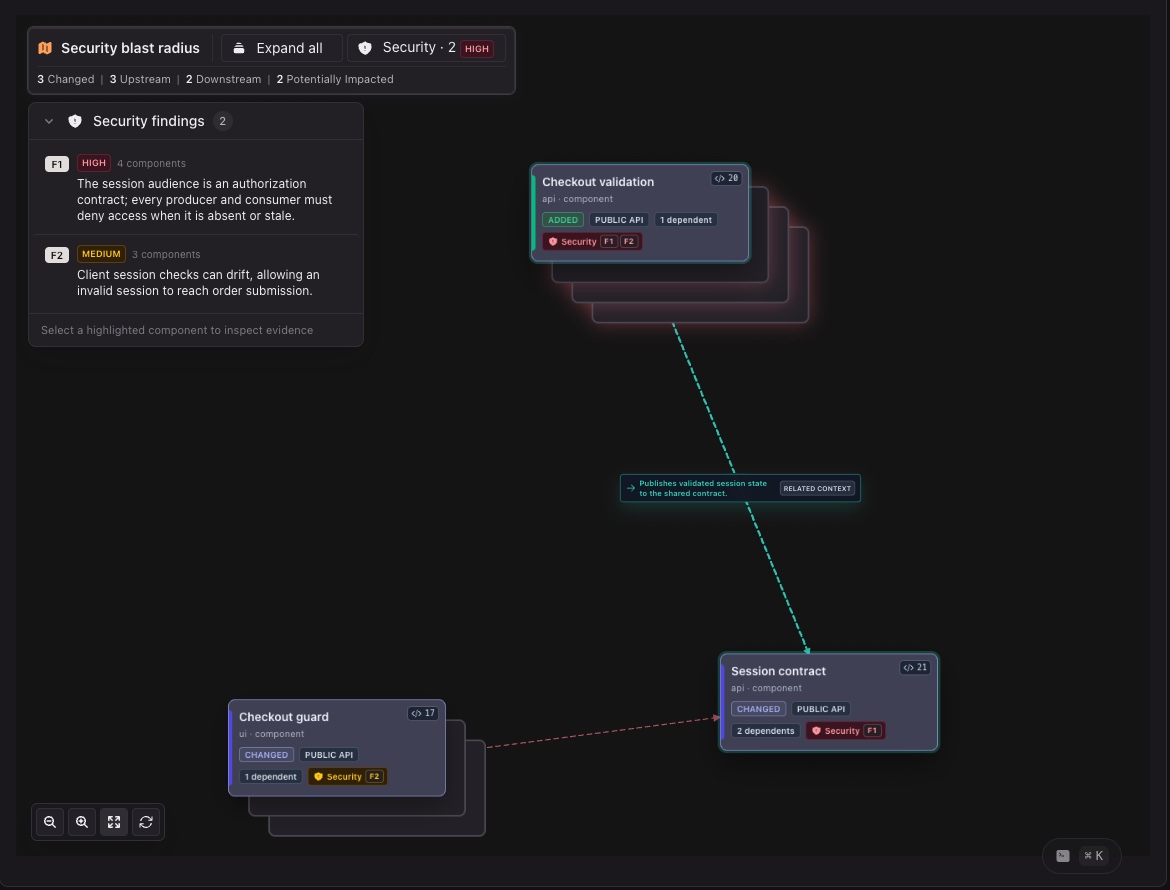Click the Checkout validation node title
The height and width of the screenshot is (890, 1170).
pos(598,182)
